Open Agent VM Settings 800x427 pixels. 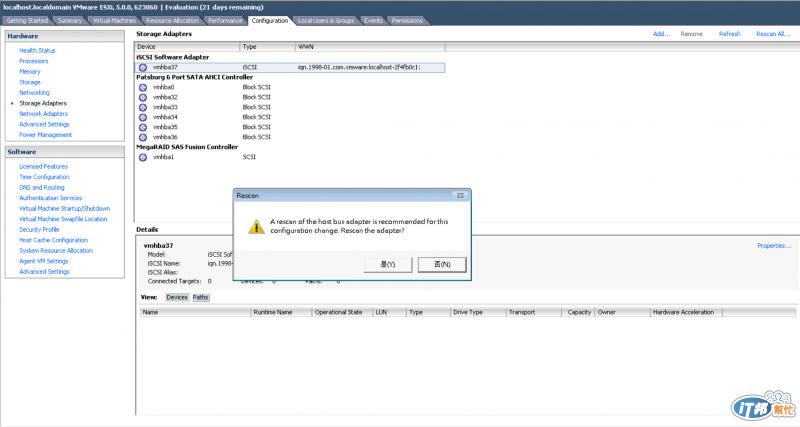click(x=43, y=261)
